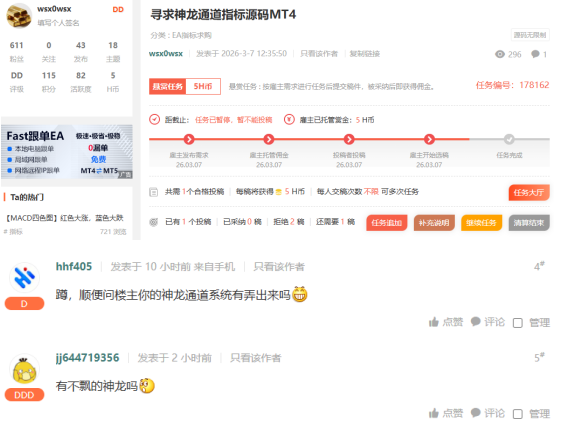Click the 复制链接 link
567x430 pixels.
tap(364, 54)
